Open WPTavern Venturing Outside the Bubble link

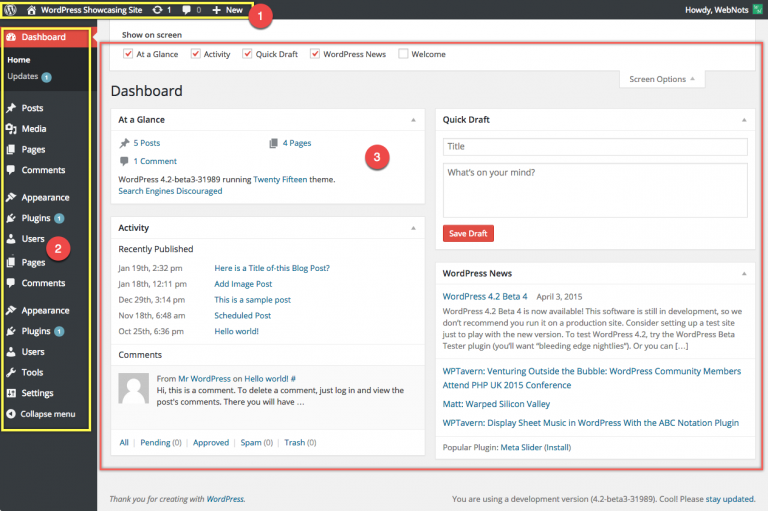pyautogui.click(x=592, y=378)
